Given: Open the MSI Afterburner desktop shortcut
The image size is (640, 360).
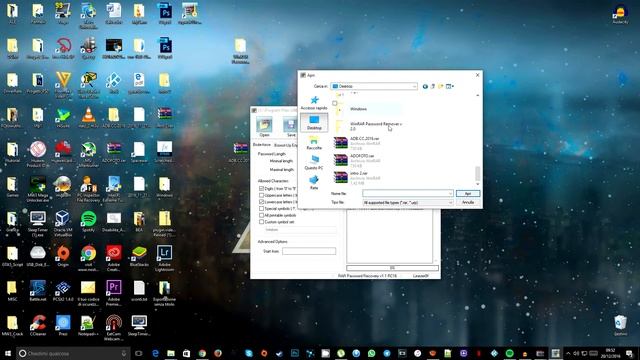Looking at the screenshot, I should tap(88, 154).
